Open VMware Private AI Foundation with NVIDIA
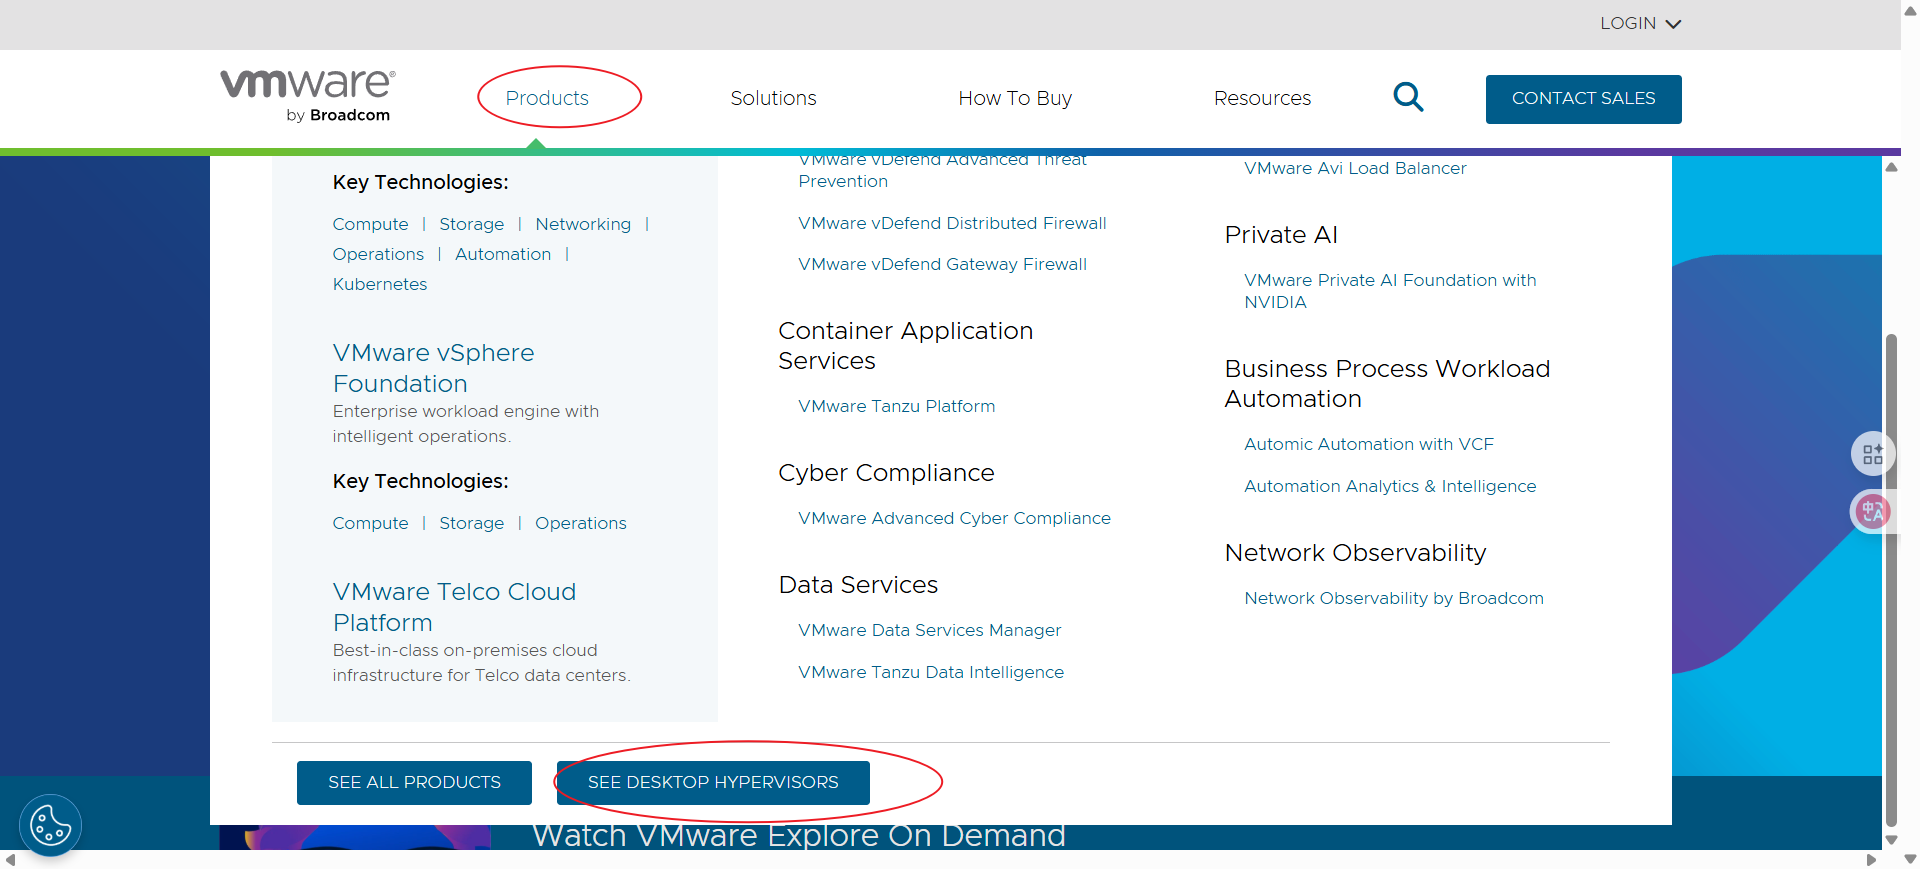The height and width of the screenshot is (869, 1920). (x=1390, y=291)
